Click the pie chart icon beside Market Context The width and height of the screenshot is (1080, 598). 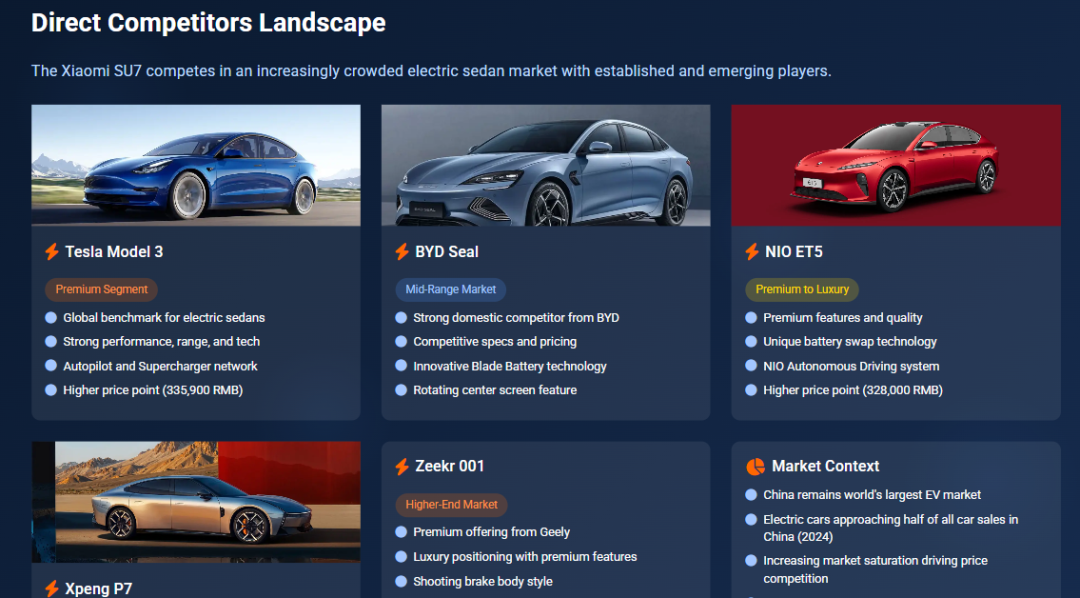[756, 466]
